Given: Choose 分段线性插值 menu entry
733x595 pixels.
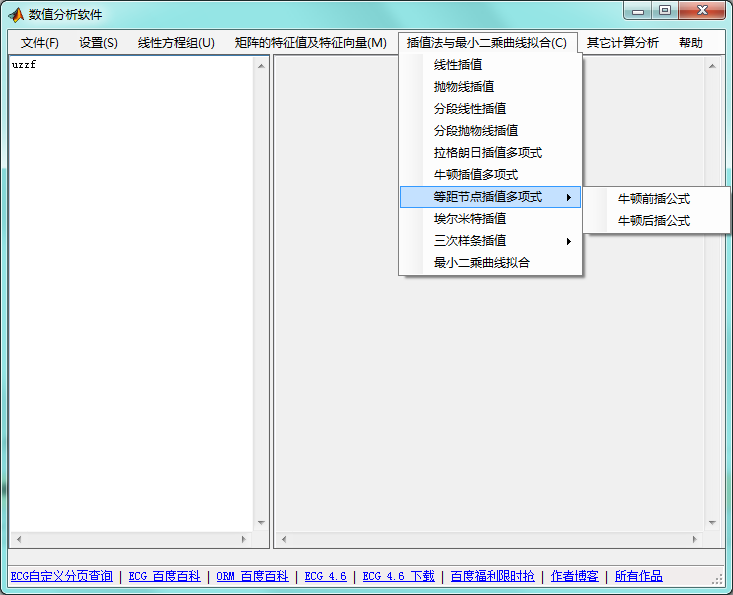Looking at the screenshot, I should pos(490,108).
